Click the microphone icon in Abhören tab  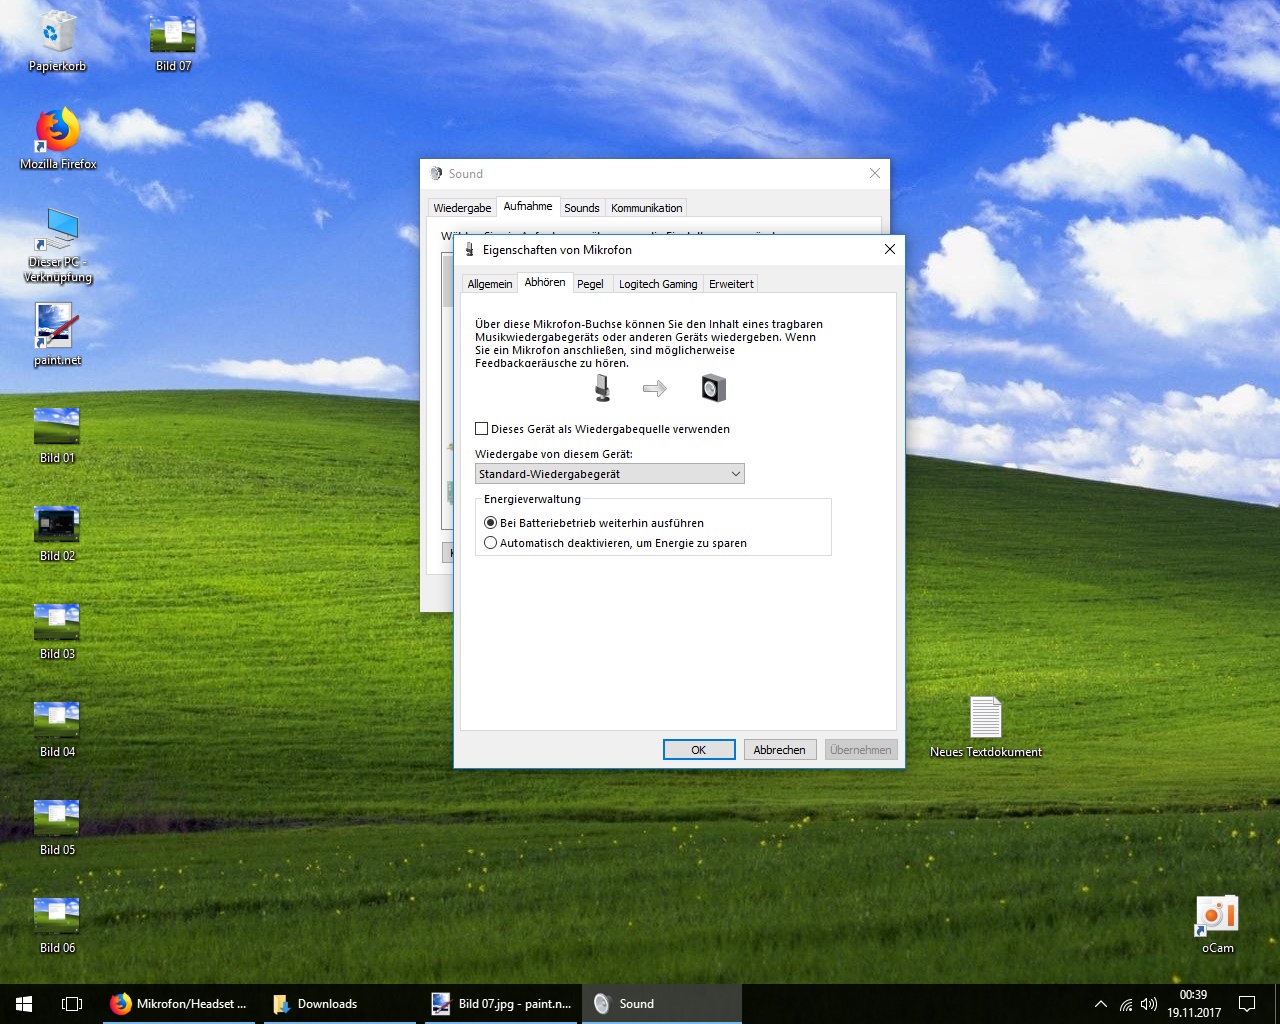click(602, 388)
